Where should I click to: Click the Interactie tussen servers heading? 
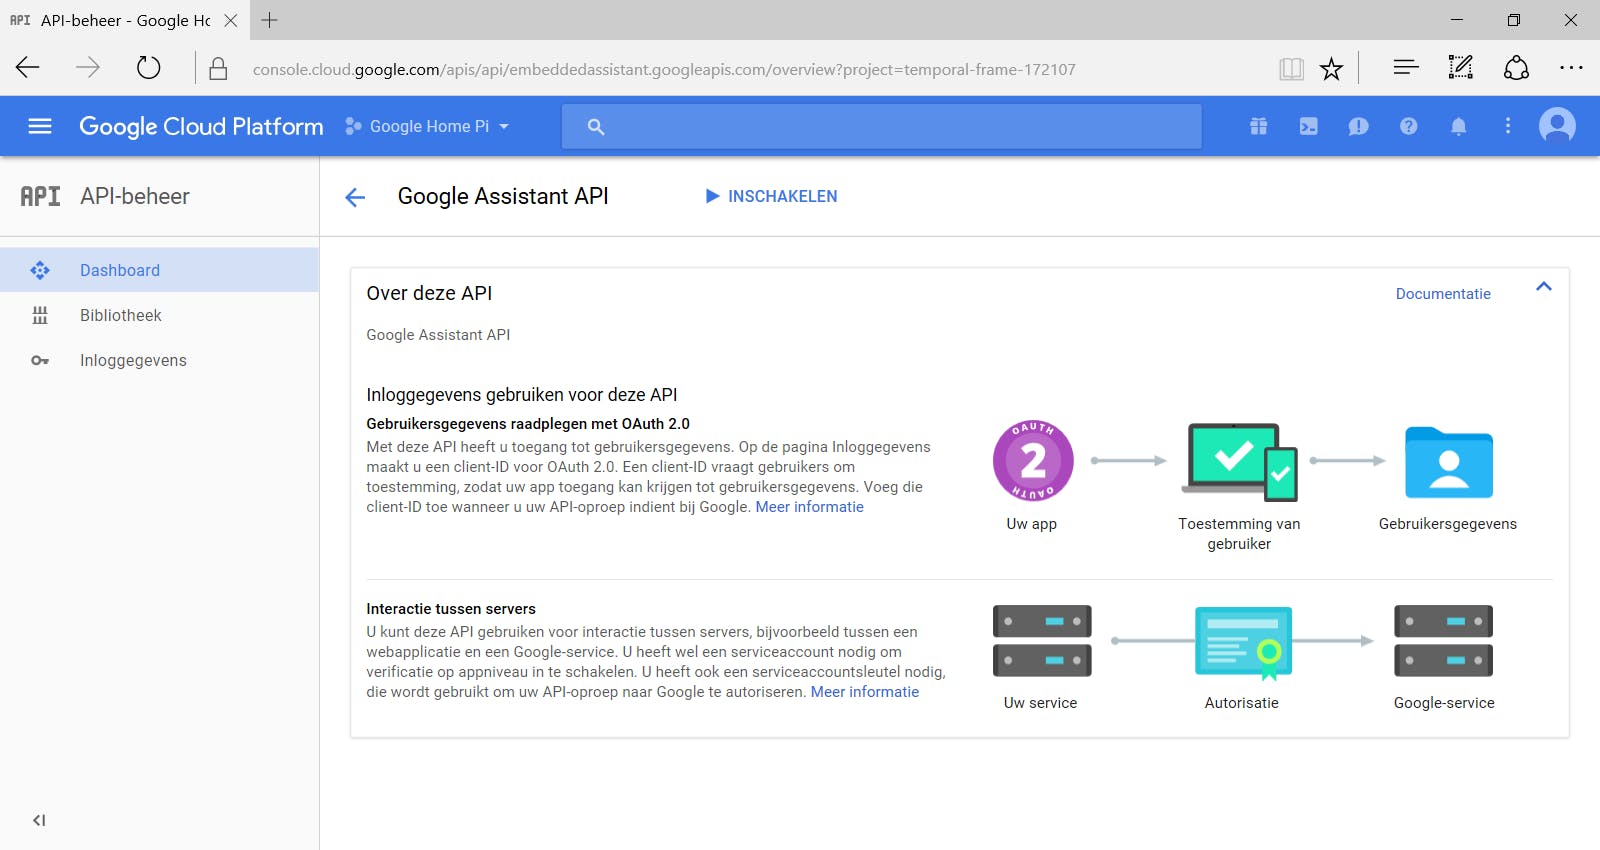click(x=451, y=609)
